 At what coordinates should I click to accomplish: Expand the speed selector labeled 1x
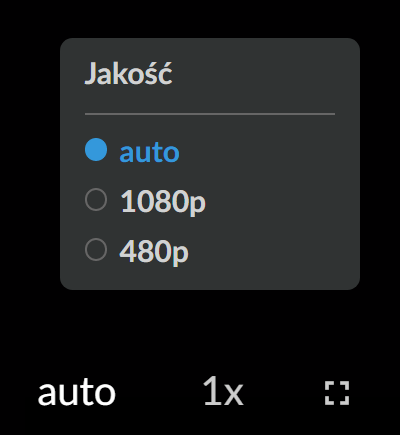point(223,391)
